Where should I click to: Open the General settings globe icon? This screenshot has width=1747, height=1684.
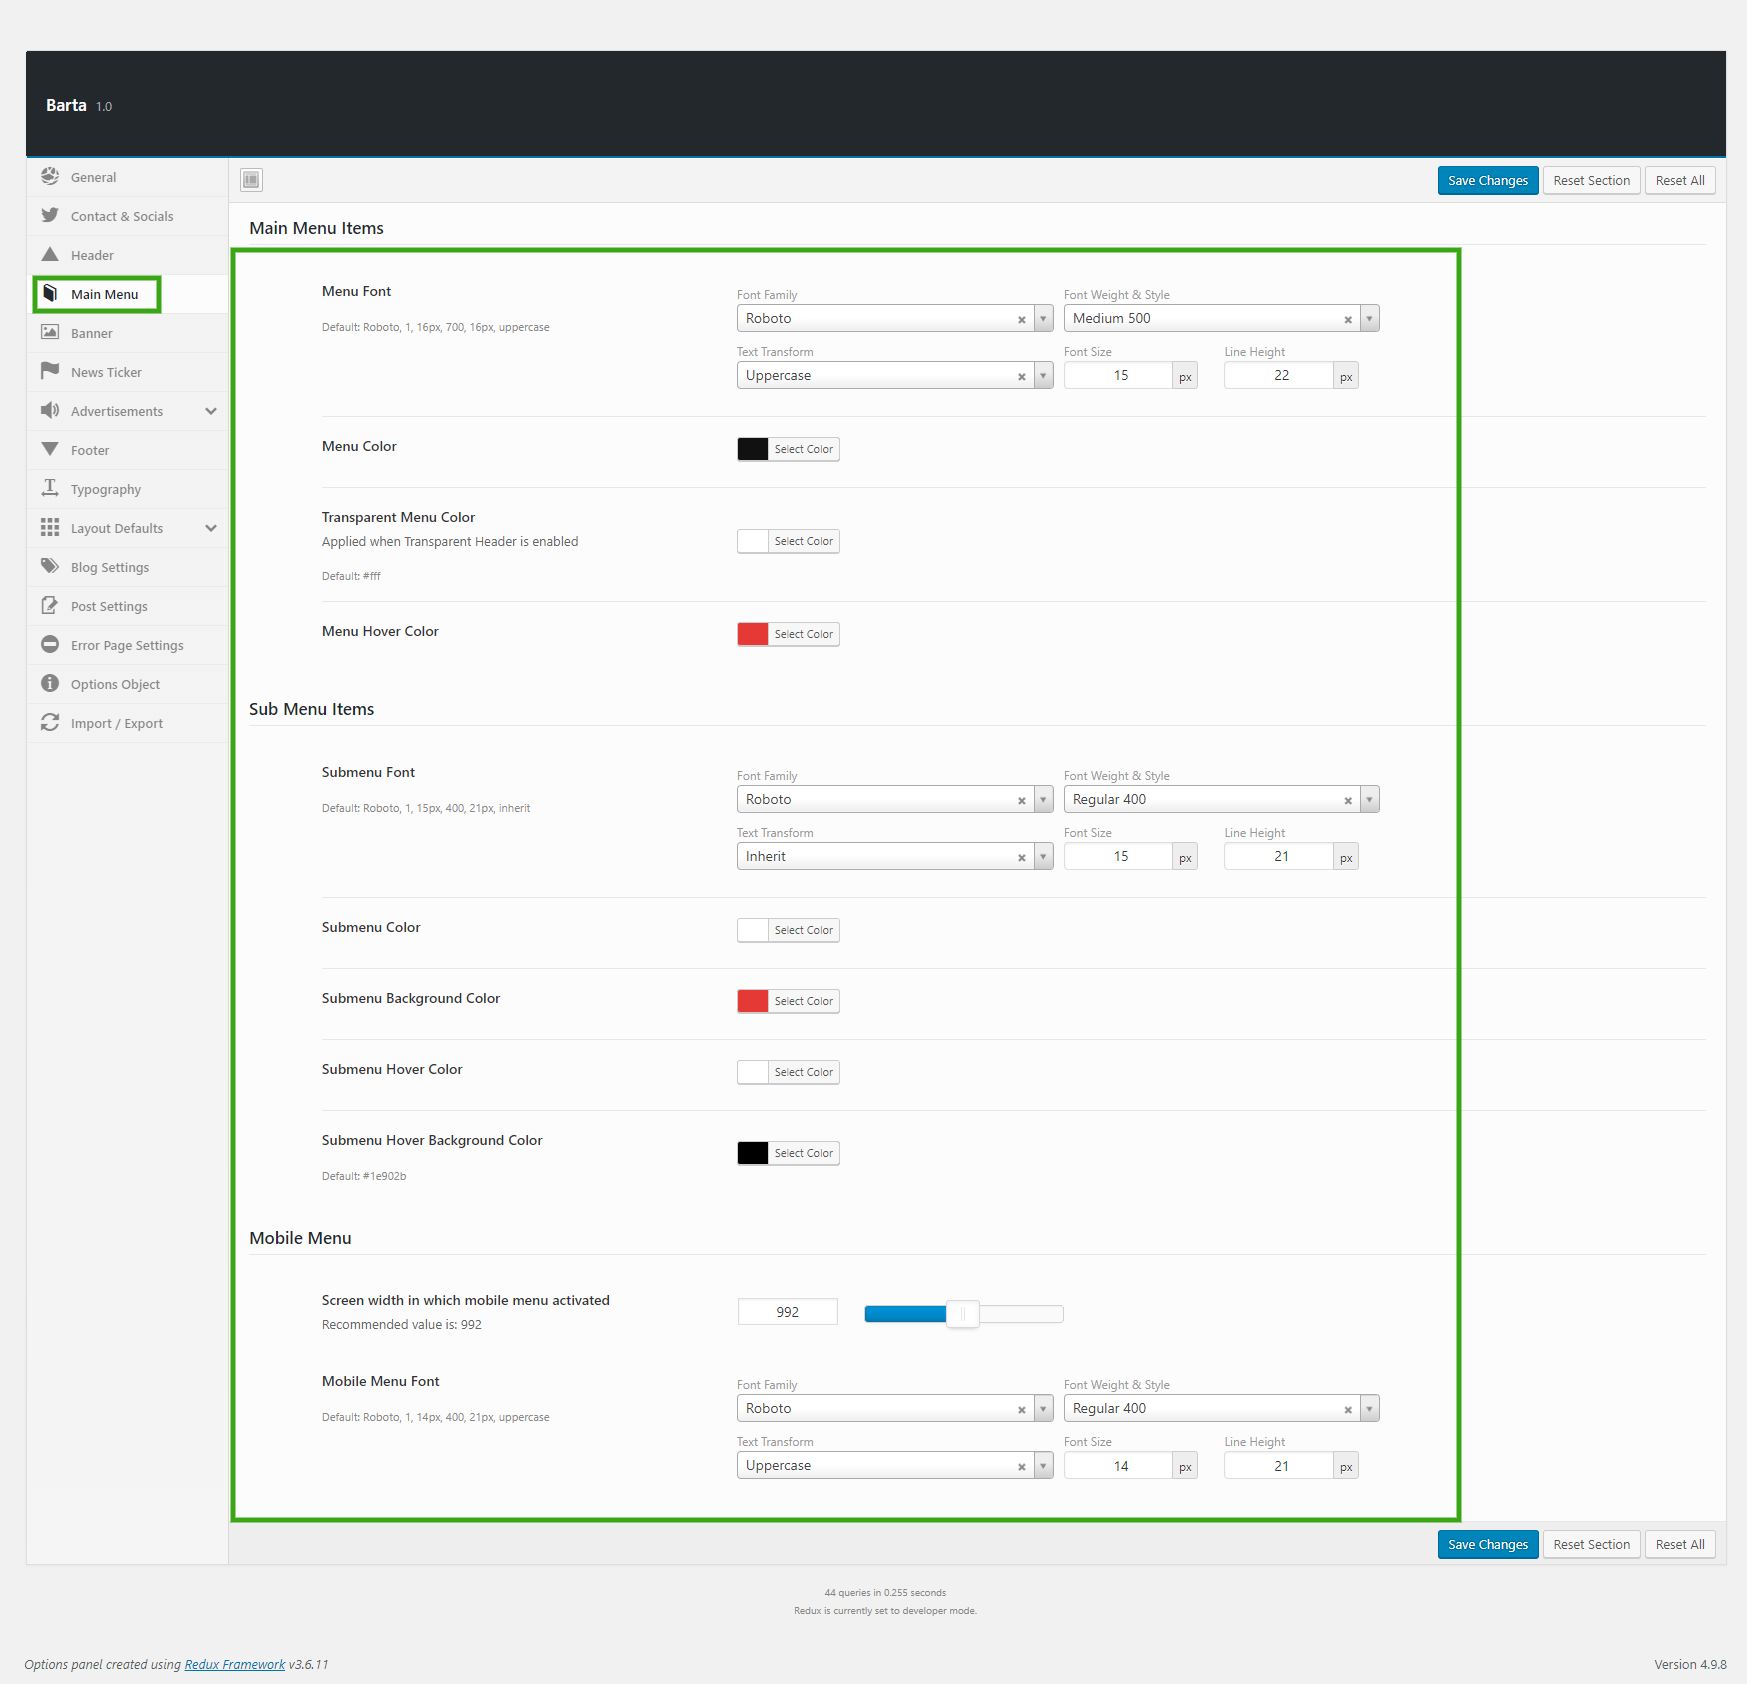(x=50, y=177)
